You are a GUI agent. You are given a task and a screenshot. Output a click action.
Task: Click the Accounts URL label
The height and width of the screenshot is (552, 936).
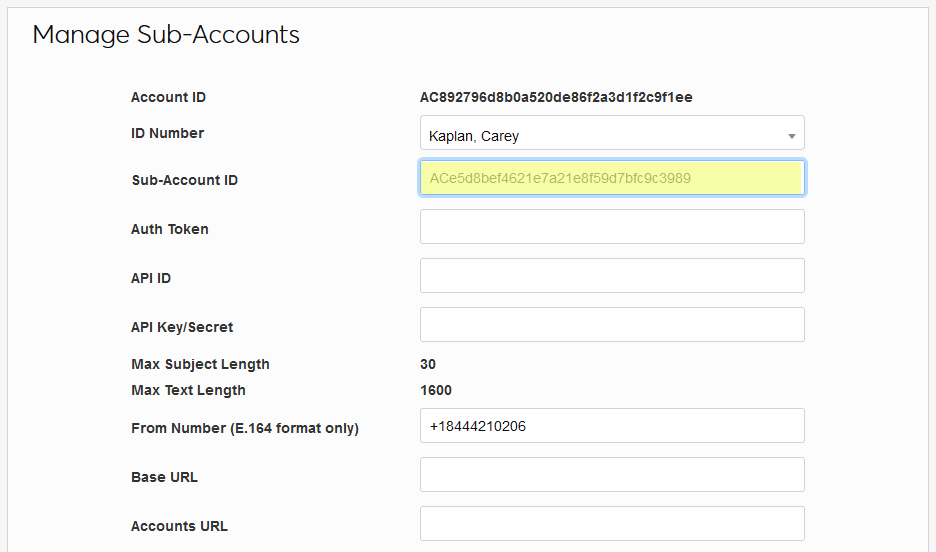point(179,526)
